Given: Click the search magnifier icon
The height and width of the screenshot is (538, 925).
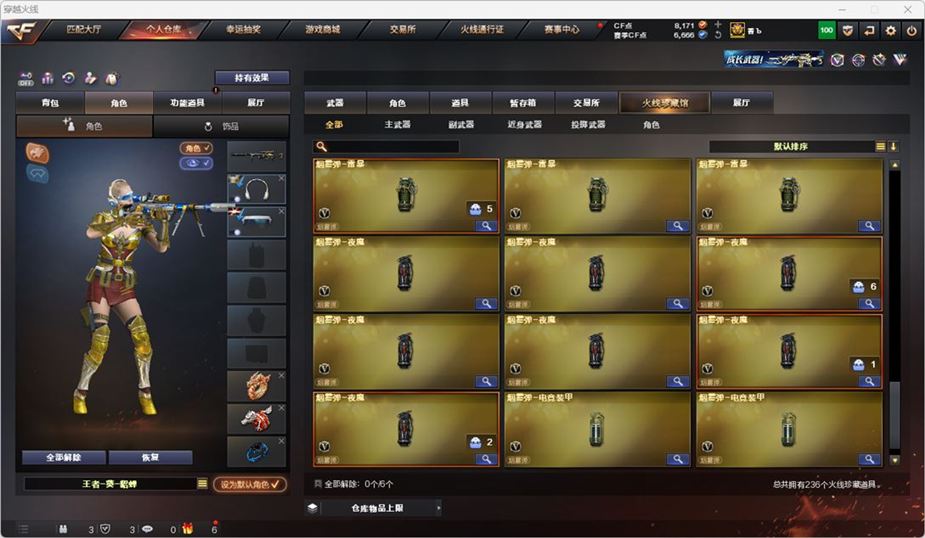Looking at the screenshot, I should (x=322, y=146).
